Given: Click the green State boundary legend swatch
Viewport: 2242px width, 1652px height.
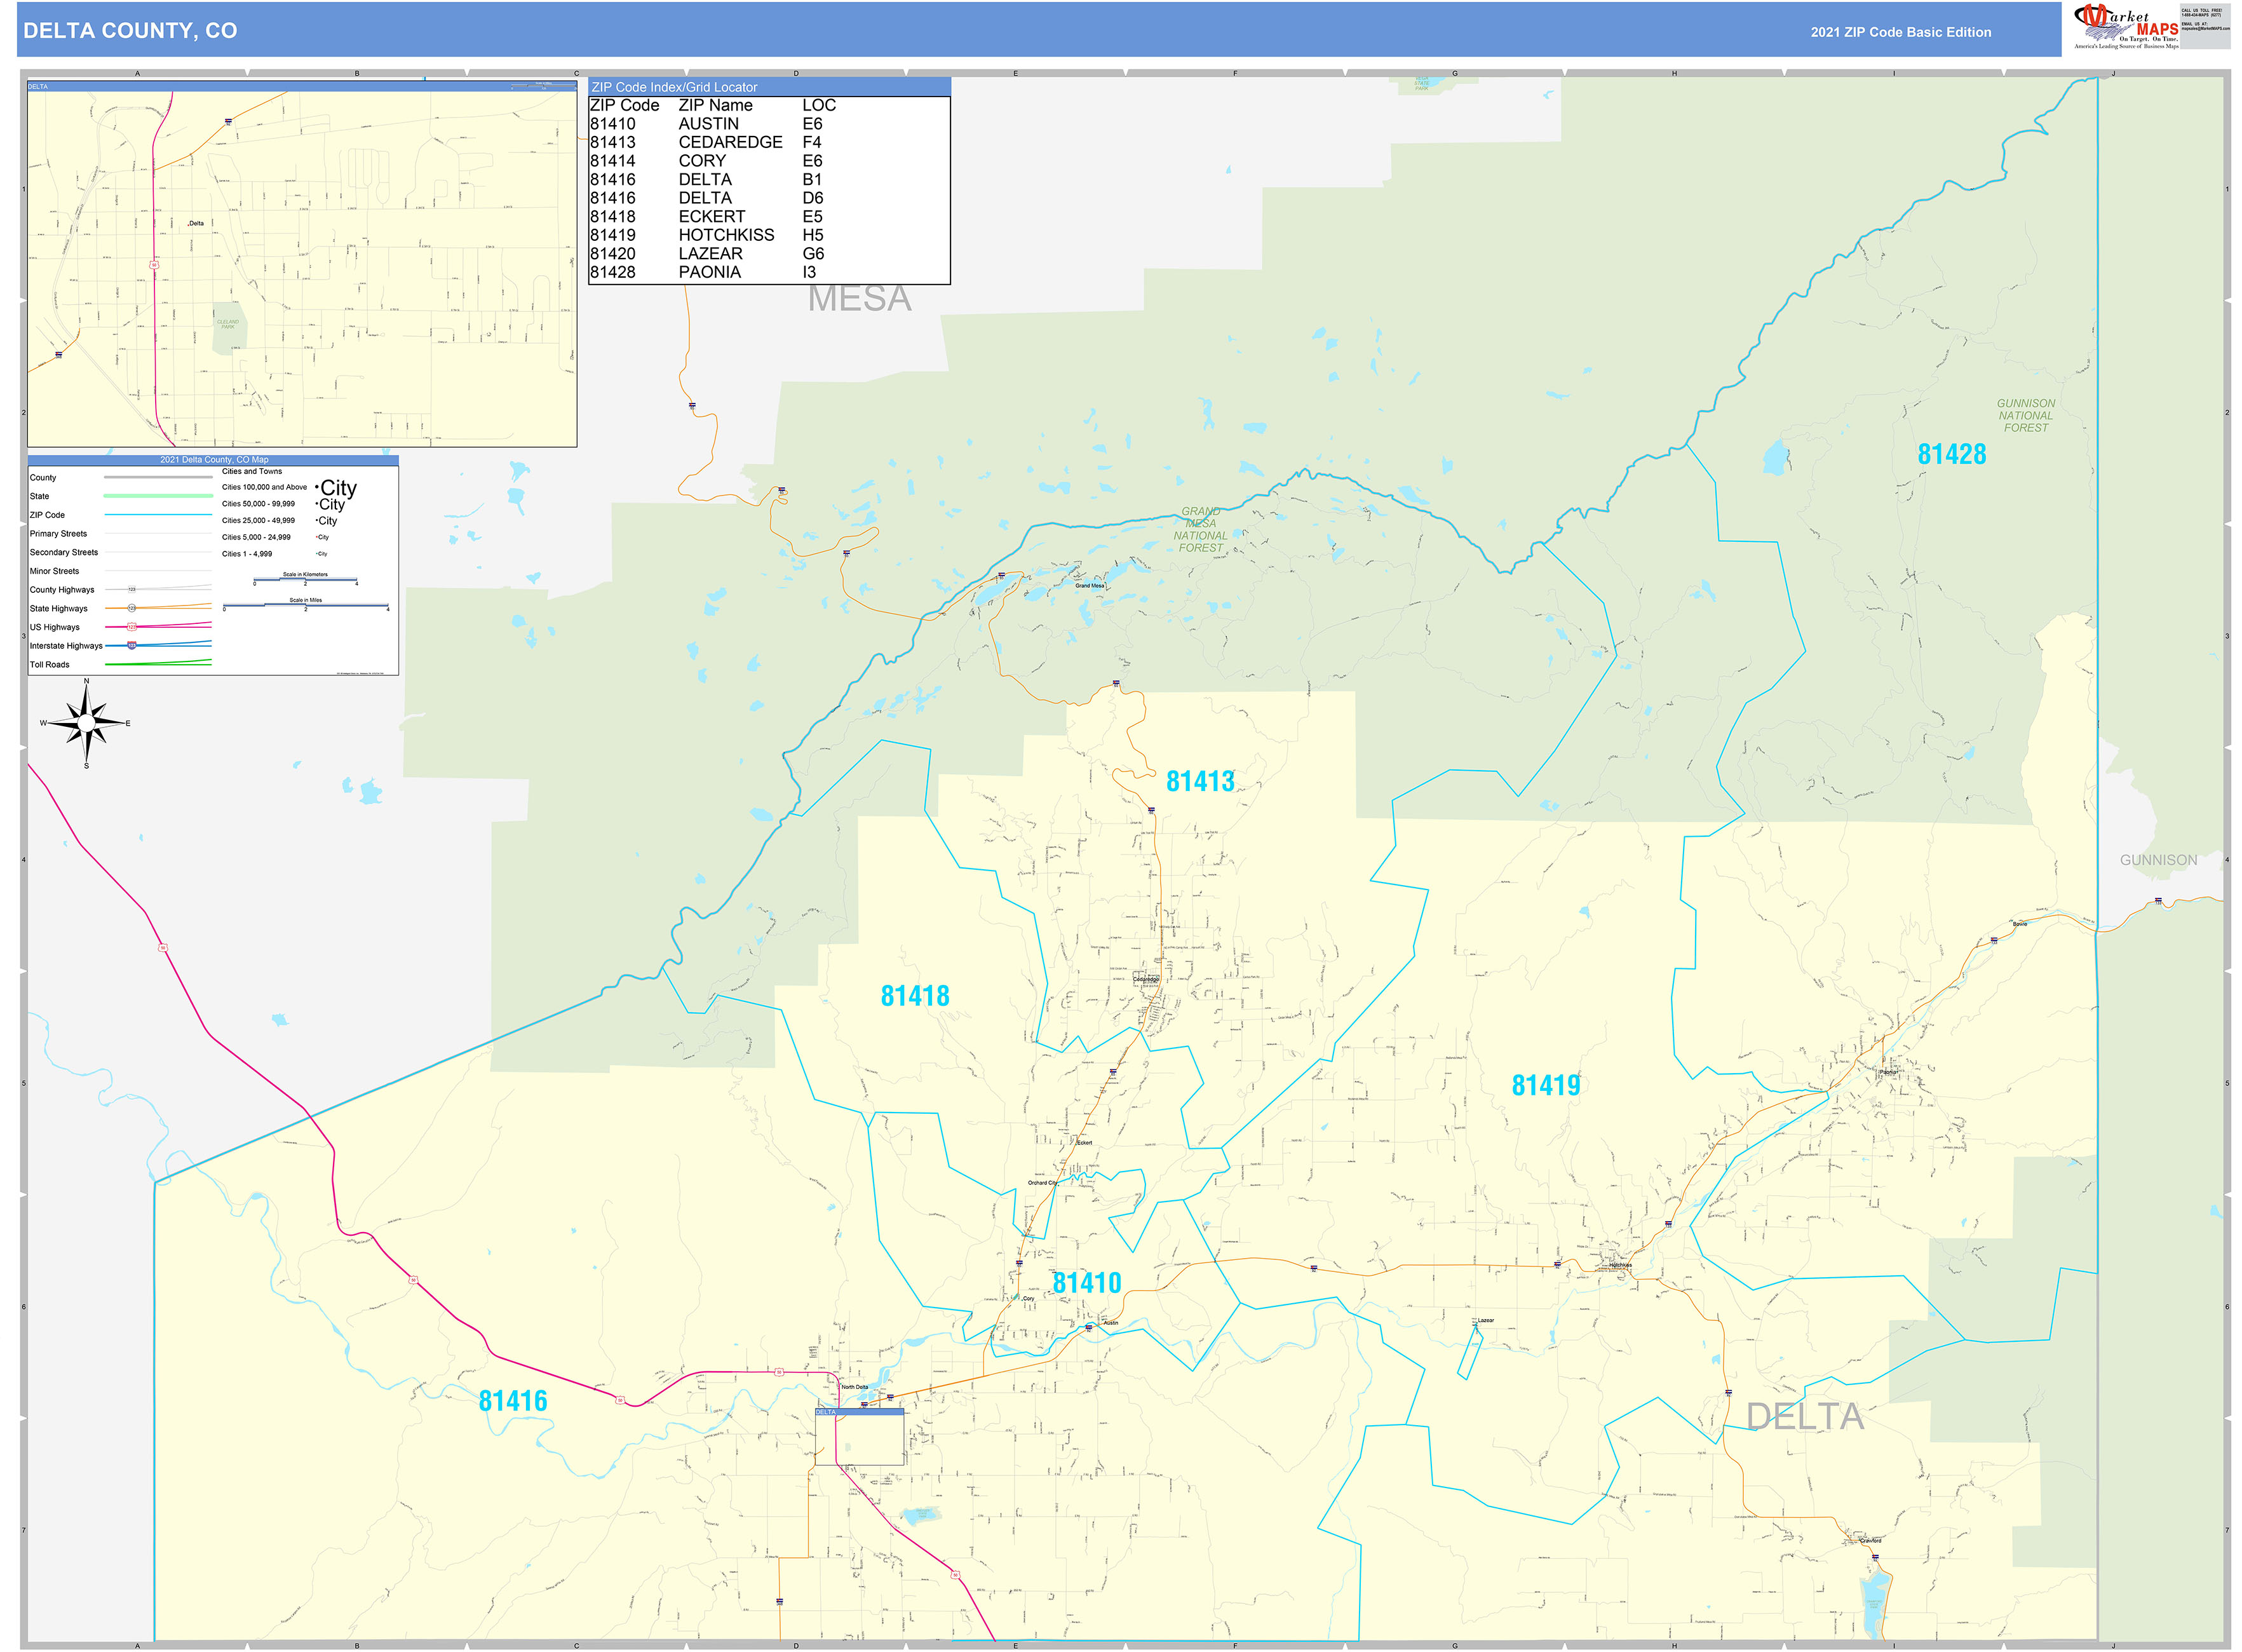Looking at the screenshot, I should click(158, 496).
